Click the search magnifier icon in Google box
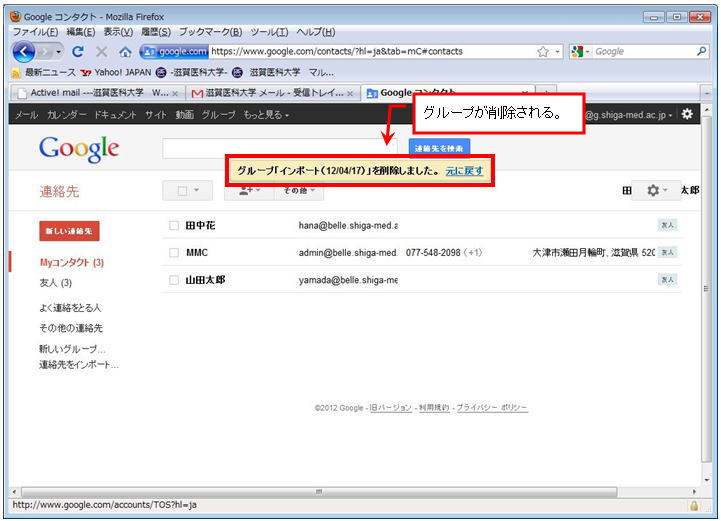721x521 pixels. point(701,52)
